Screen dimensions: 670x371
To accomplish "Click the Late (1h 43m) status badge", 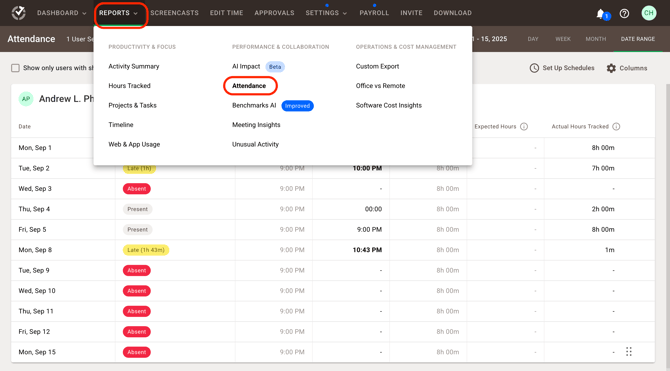I will pyautogui.click(x=146, y=250).
